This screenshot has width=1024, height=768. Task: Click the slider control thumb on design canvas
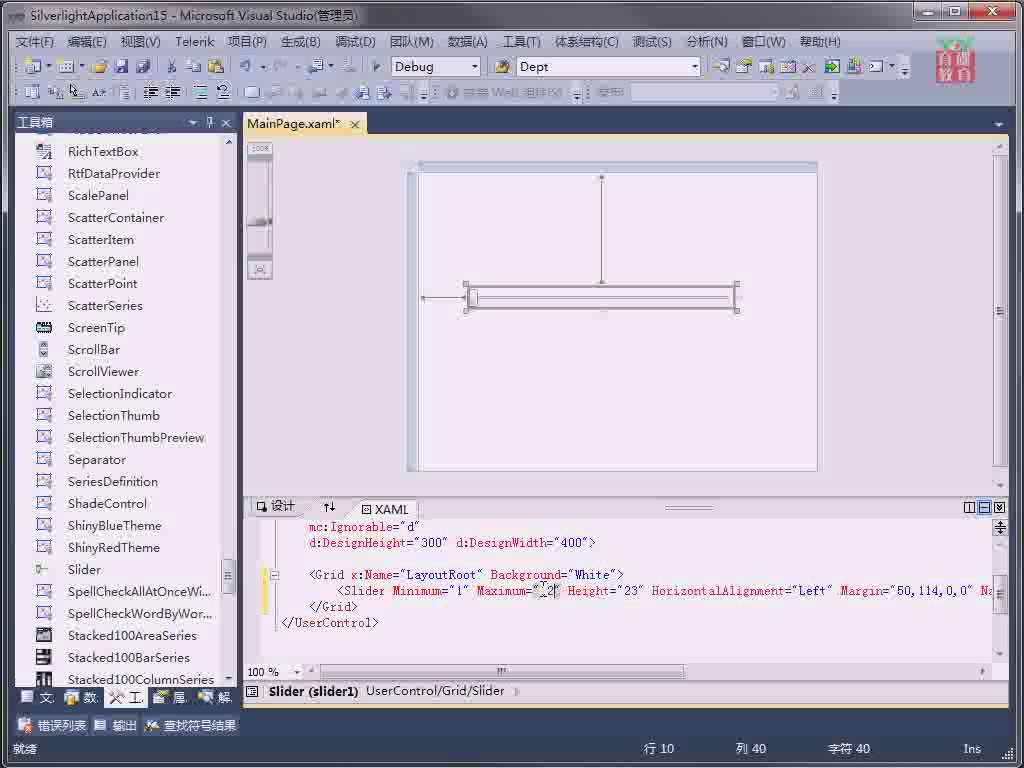(473, 298)
